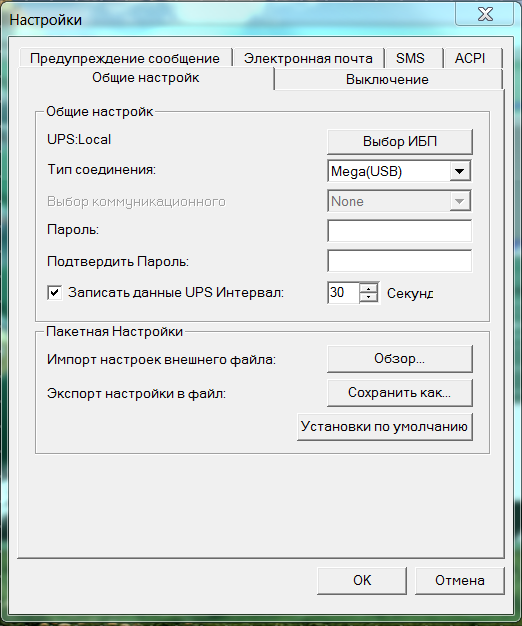
Task: Switch to the Выключение tab
Action: pyautogui.click(x=388, y=79)
